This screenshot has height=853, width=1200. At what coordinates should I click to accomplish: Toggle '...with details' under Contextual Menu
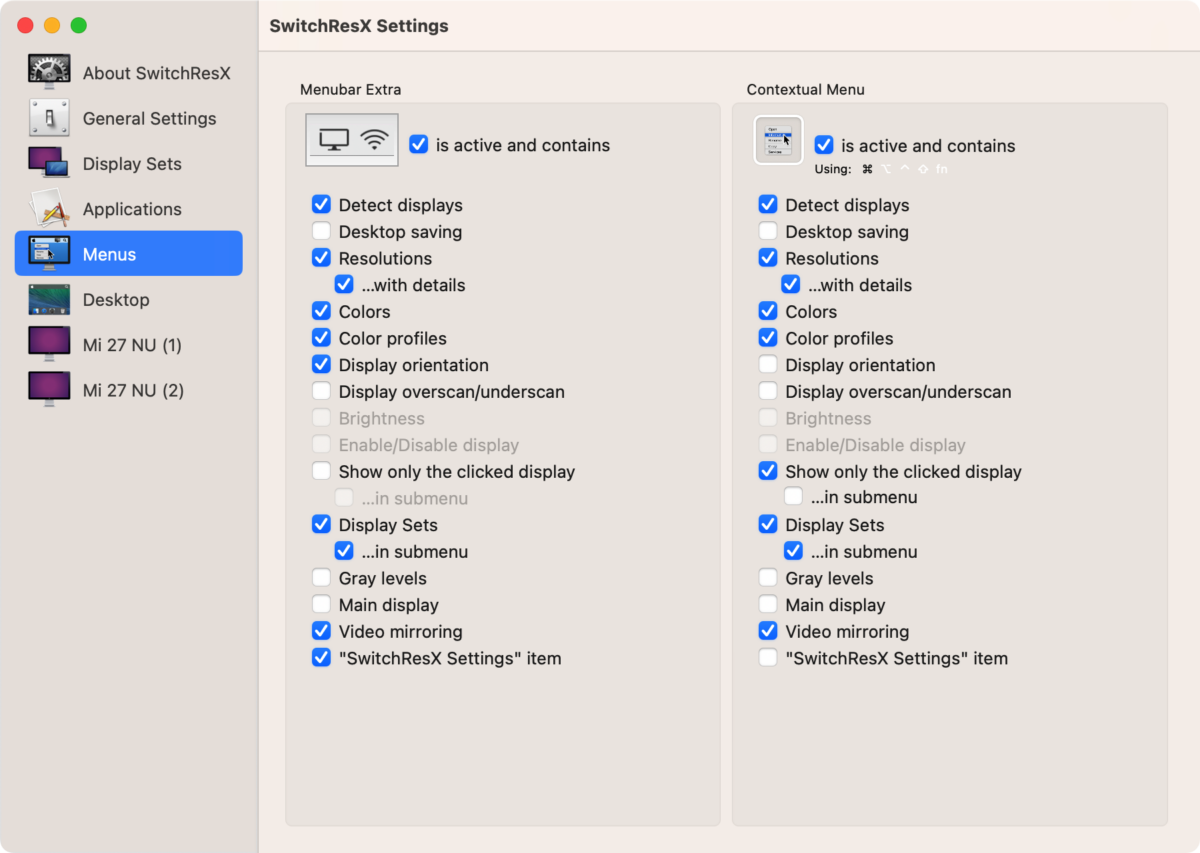791,285
